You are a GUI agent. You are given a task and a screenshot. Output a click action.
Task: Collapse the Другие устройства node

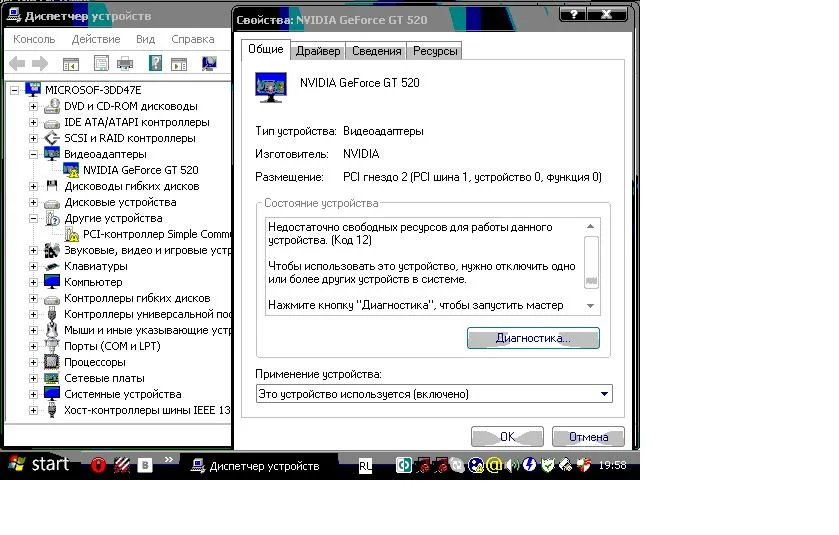point(33,218)
